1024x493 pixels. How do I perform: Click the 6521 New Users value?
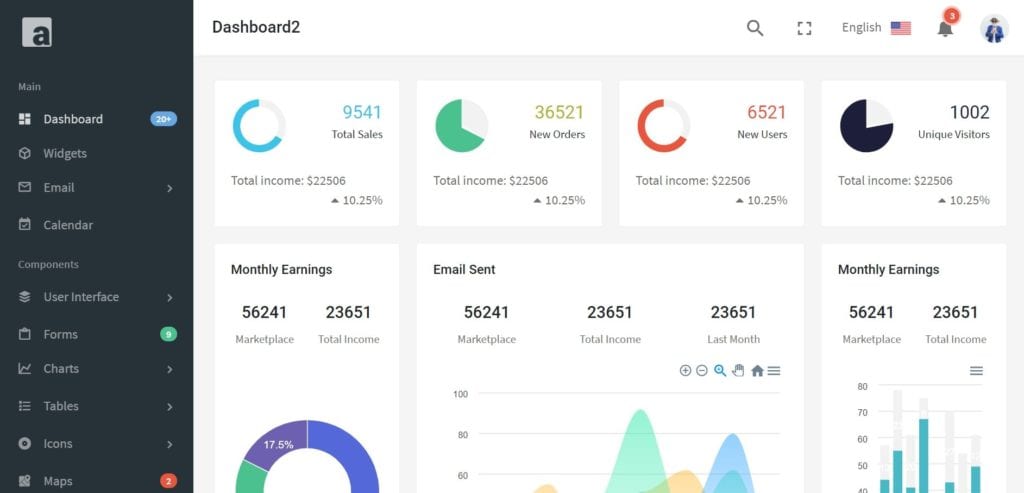[x=767, y=112]
